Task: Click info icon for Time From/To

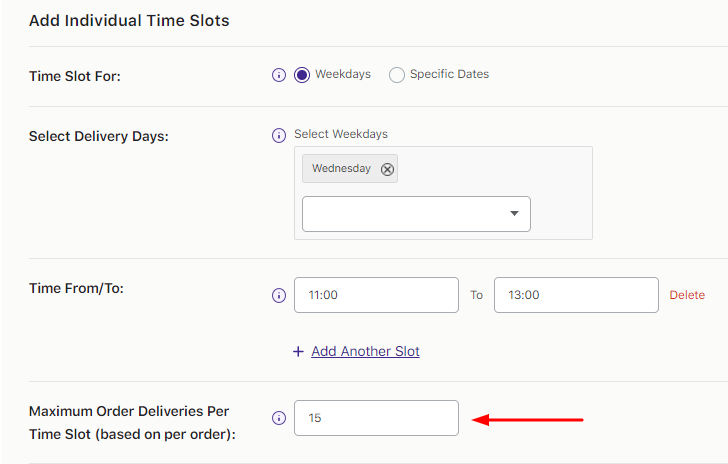Action: click(x=279, y=296)
